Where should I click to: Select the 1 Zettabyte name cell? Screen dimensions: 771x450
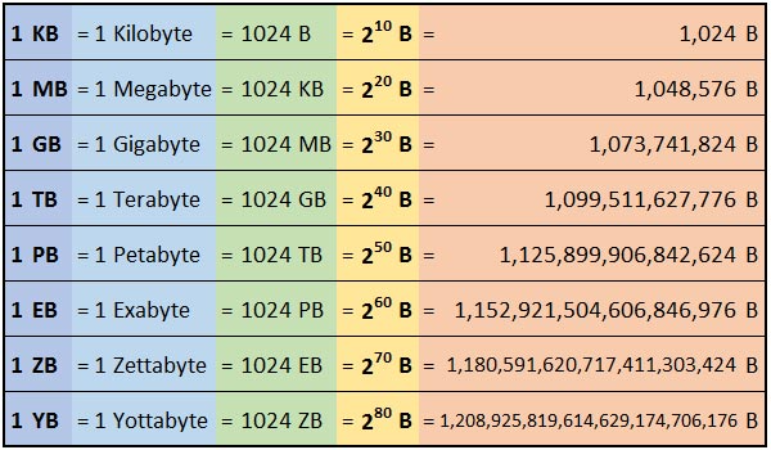[x=144, y=364]
